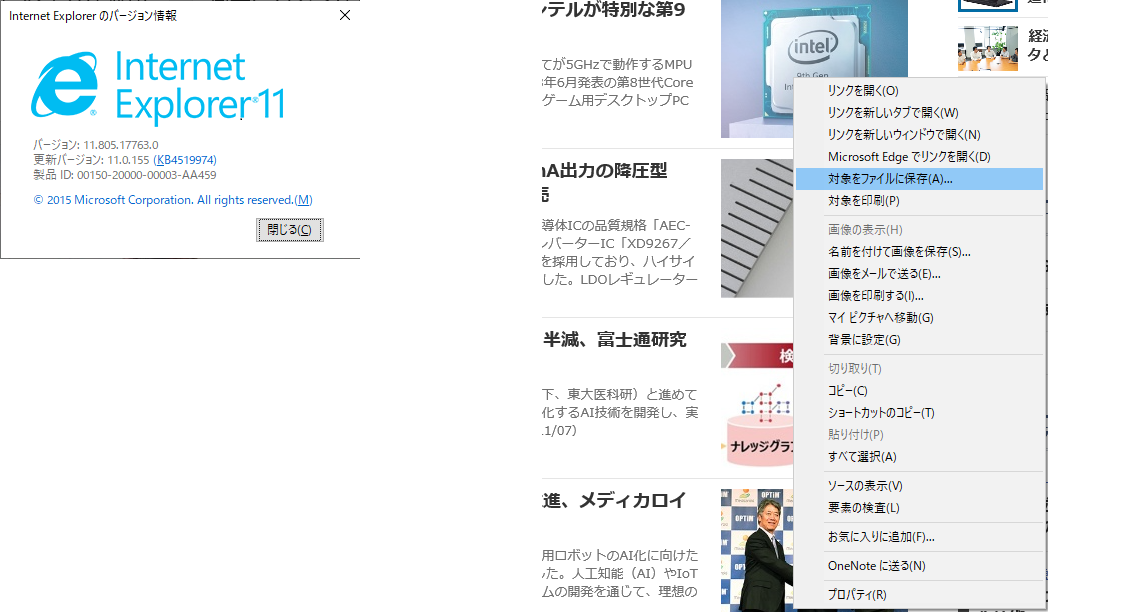Screen dimensions: 1132x616
Task: Click the 人工知能（AI）やIoT summary line
Action: coord(620,574)
